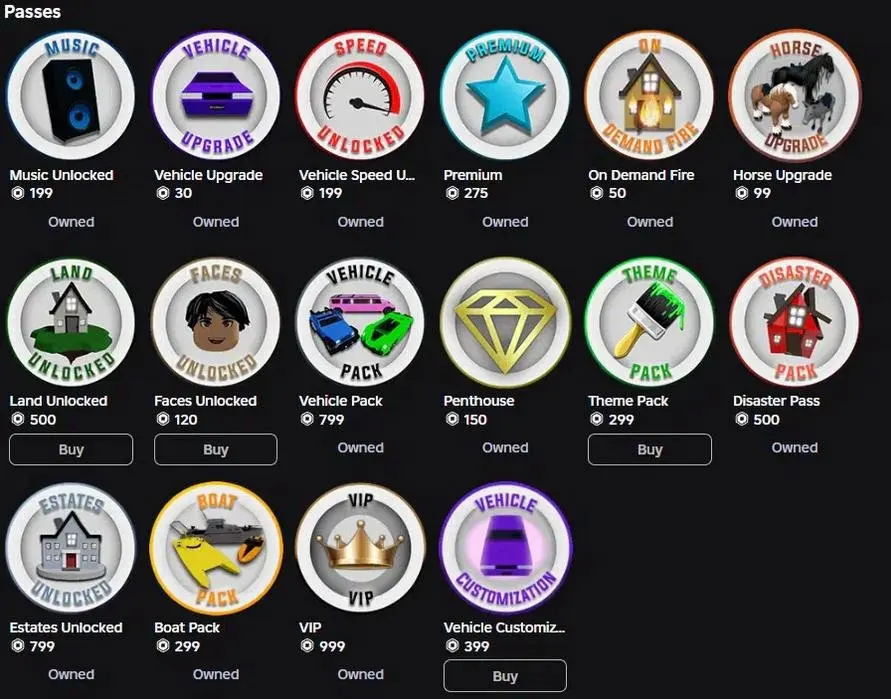This screenshot has height=699, width=891.
Task: Click the On Demand Fire house icon
Action: (649, 95)
